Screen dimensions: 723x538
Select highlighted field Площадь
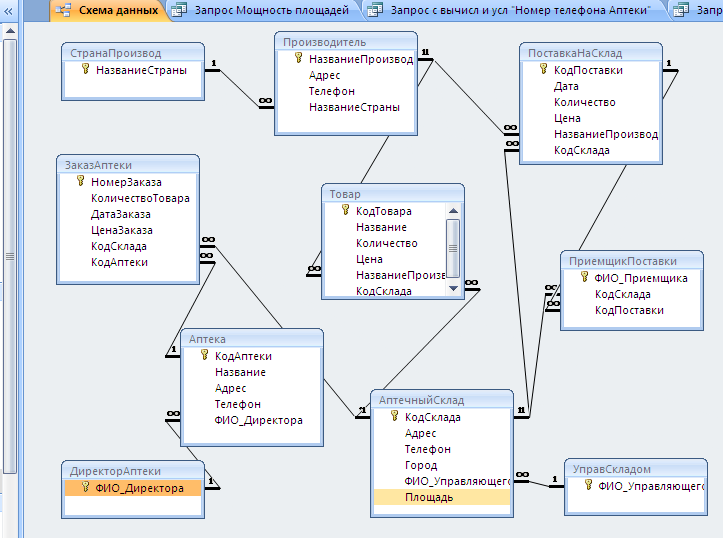pos(442,497)
